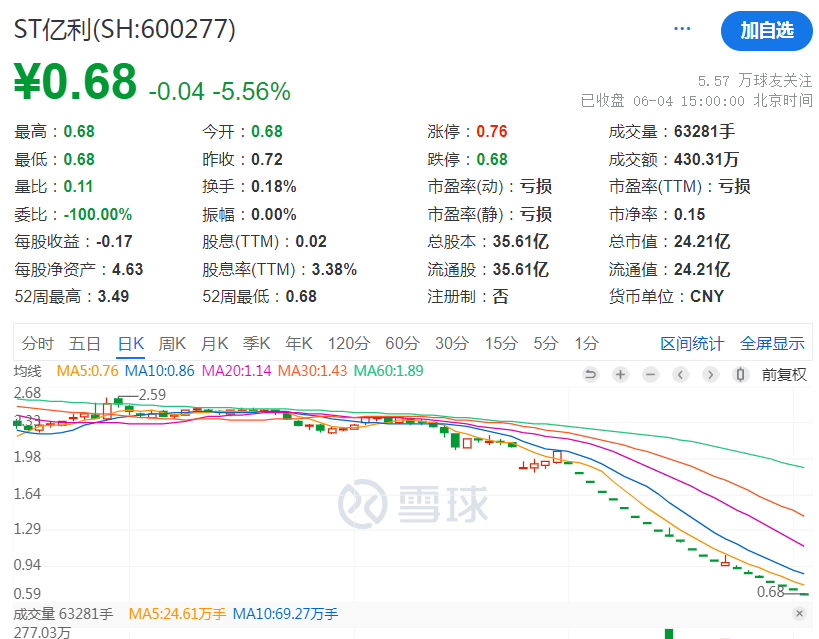Switch to the 1分 chart tab
This screenshot has height=639, width=819.
tap(587, 344)
